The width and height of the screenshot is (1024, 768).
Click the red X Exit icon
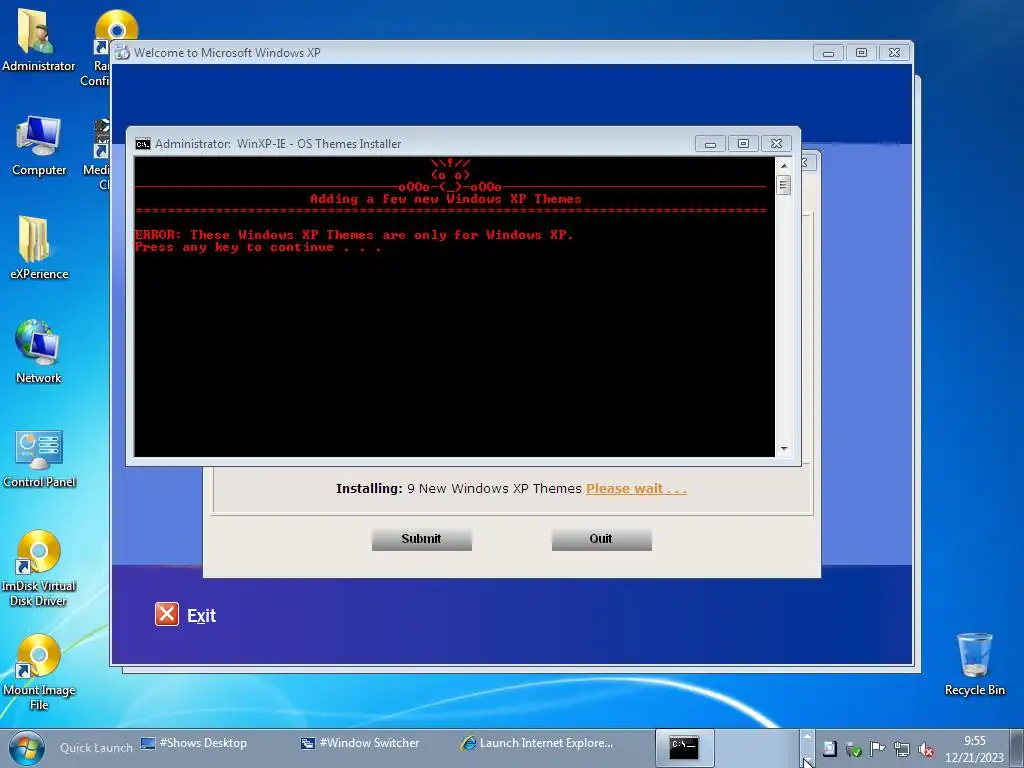click(167, 614)
